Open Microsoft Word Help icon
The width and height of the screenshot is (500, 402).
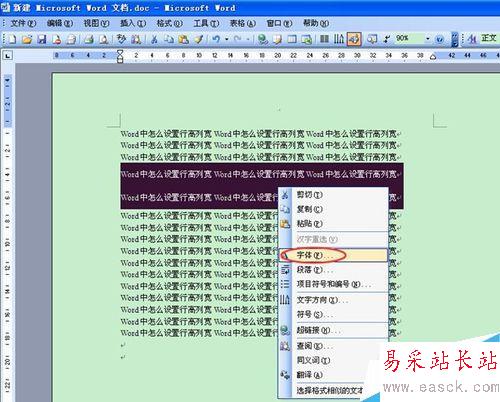[x=440, y=39]
